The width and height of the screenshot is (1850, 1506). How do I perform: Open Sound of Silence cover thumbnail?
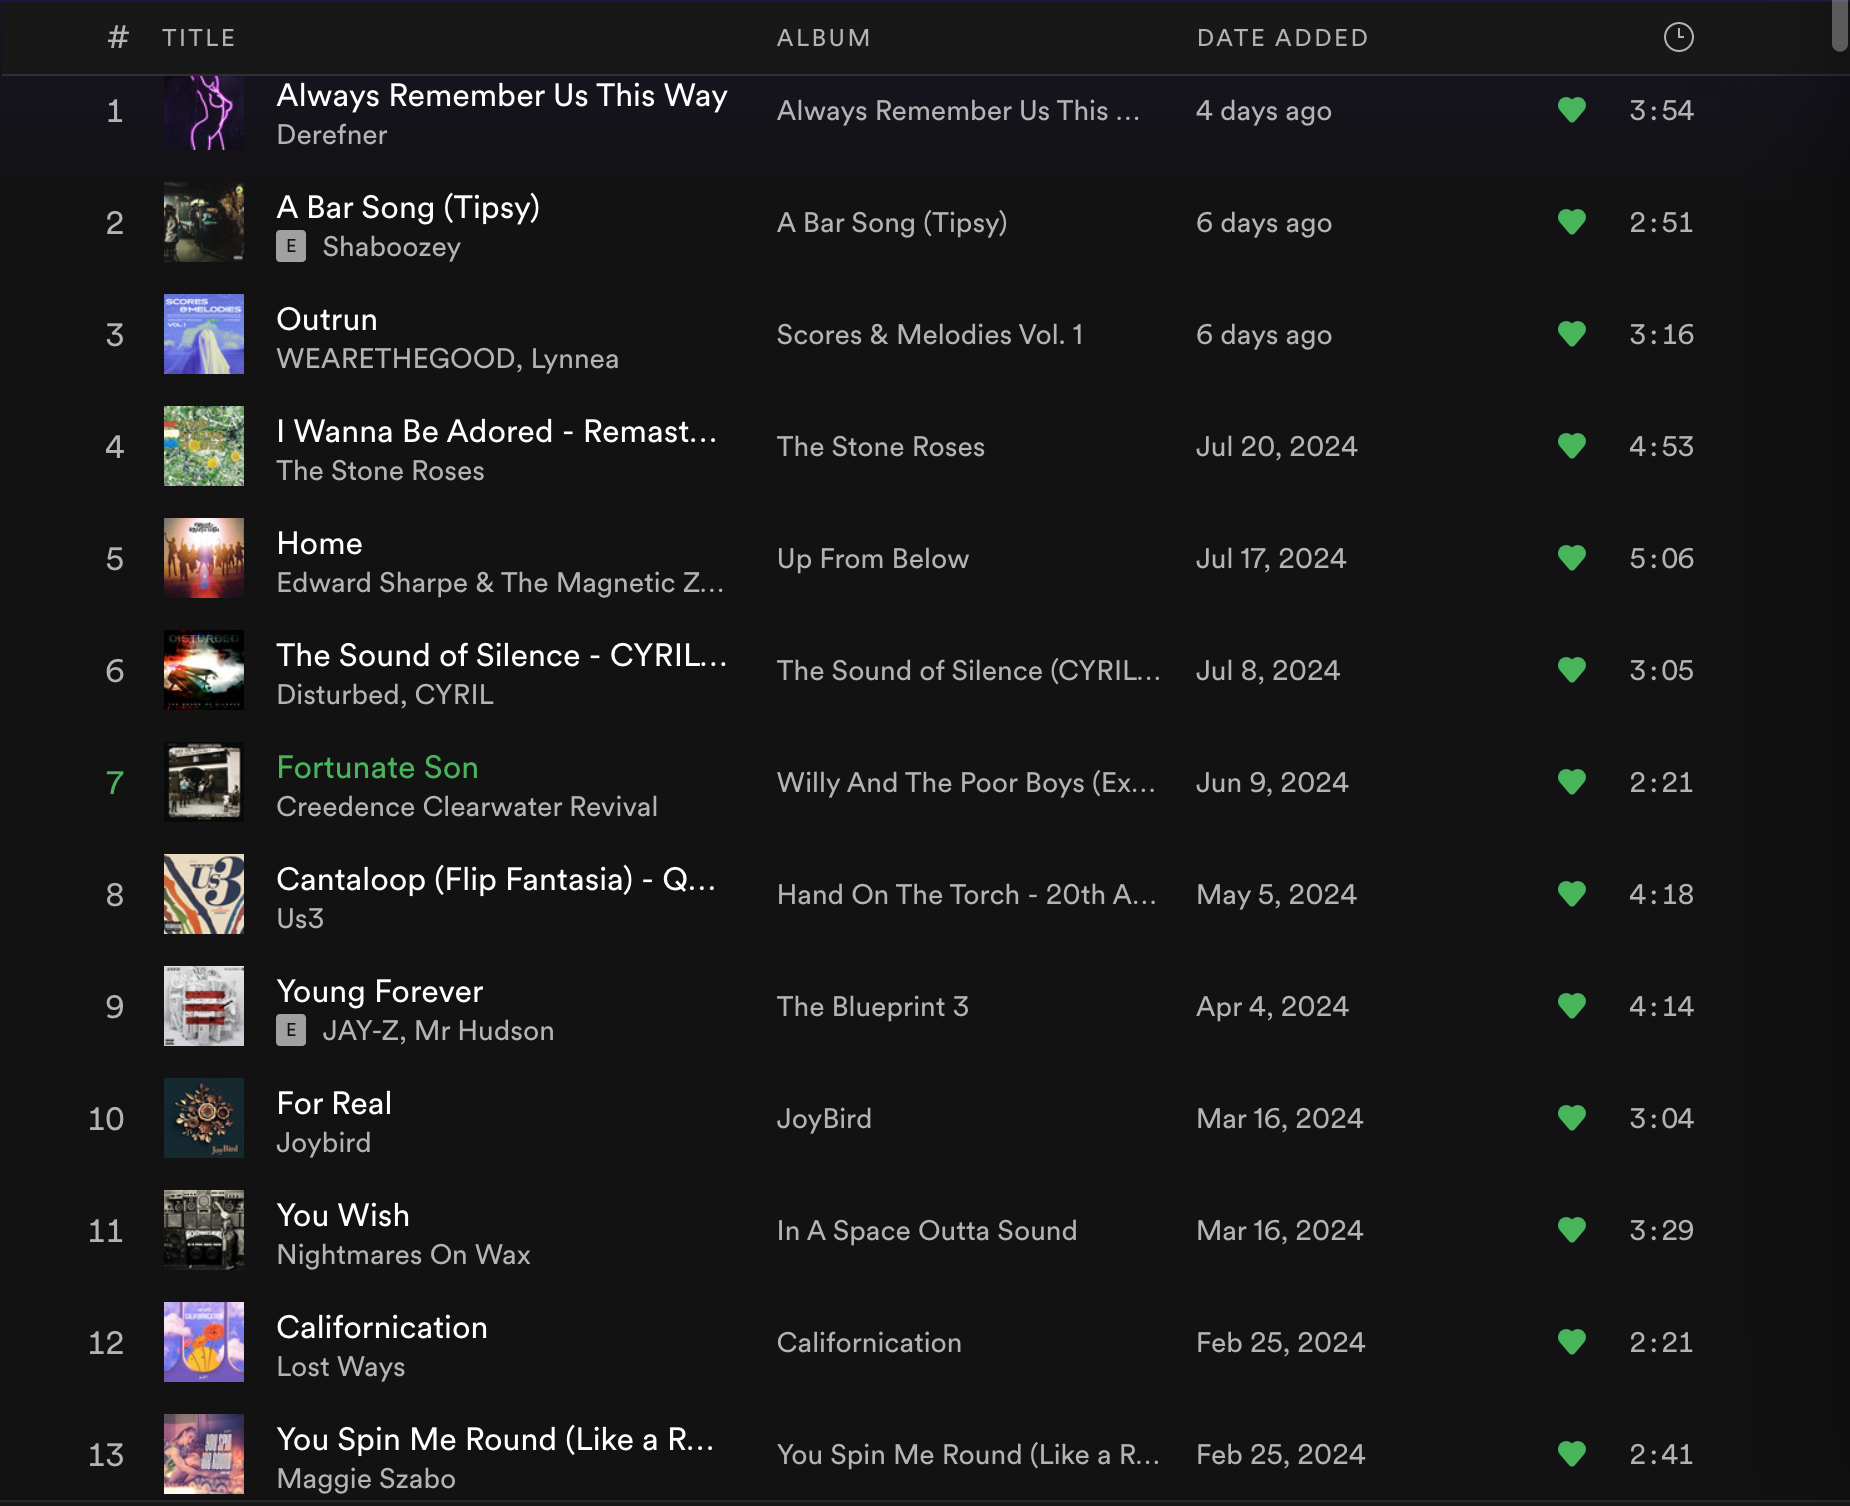click(204, 670)
